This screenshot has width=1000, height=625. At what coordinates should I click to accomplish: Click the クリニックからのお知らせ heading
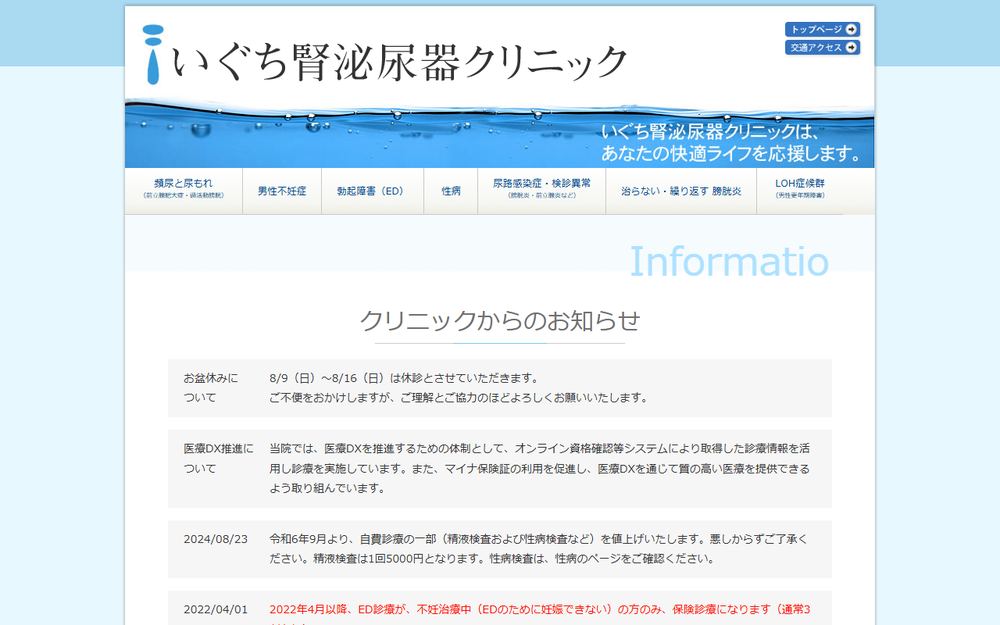point(499,321)
